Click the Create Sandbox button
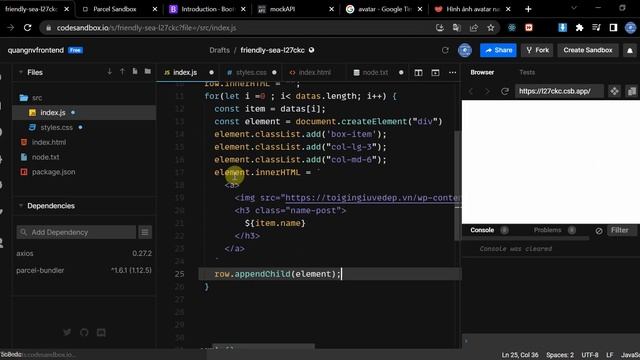Screen dimensions: 640x360 pos(588,50)
